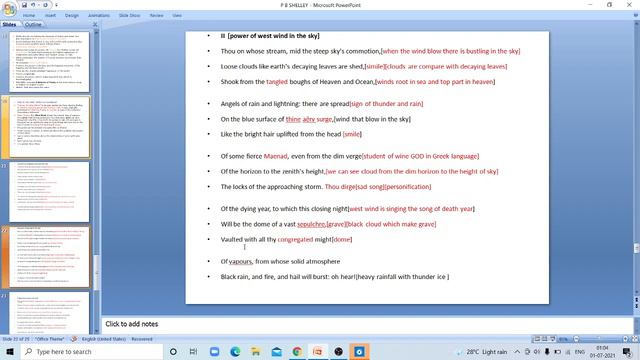Open the Design ribbon tab

tap(72, 16)
